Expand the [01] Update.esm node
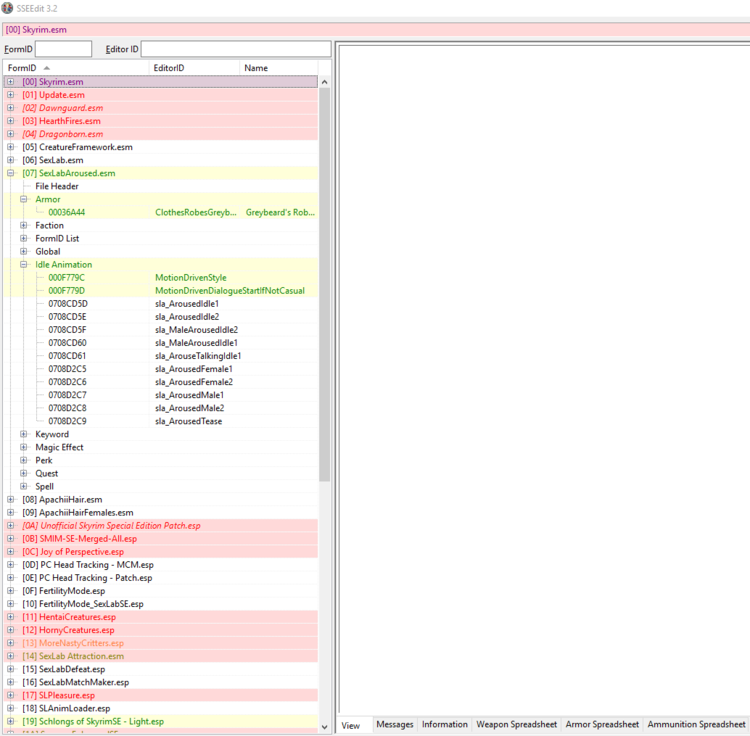This screenshot has width=750, height=736. pyautogui.click(x=11, y=95)
